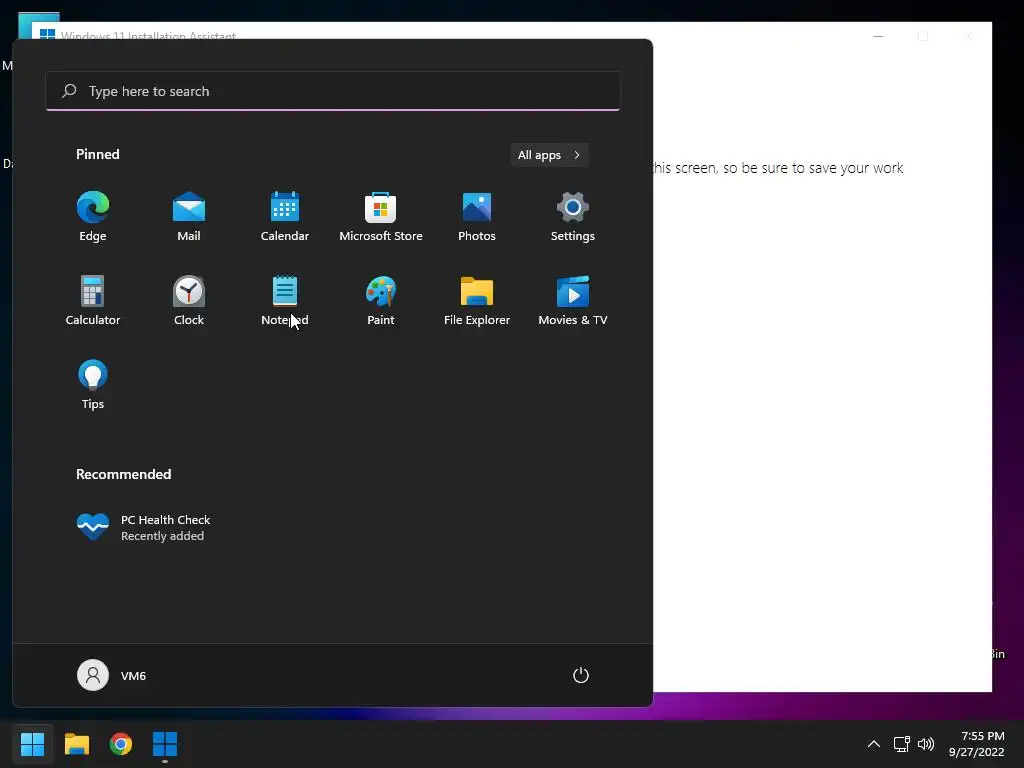Image resolution: width=1024 pixels, height=768 pixels.
Task: Open the Paint app
Action: coord(381,301)
